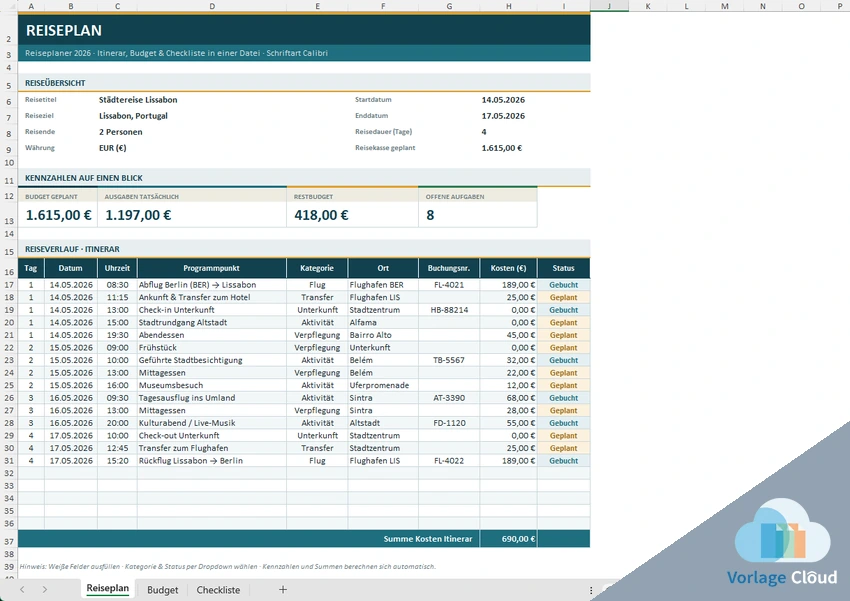Switch to the Reiseplan sheet tab
This screenshot has height=601, width=850.
tap(107, 589)
